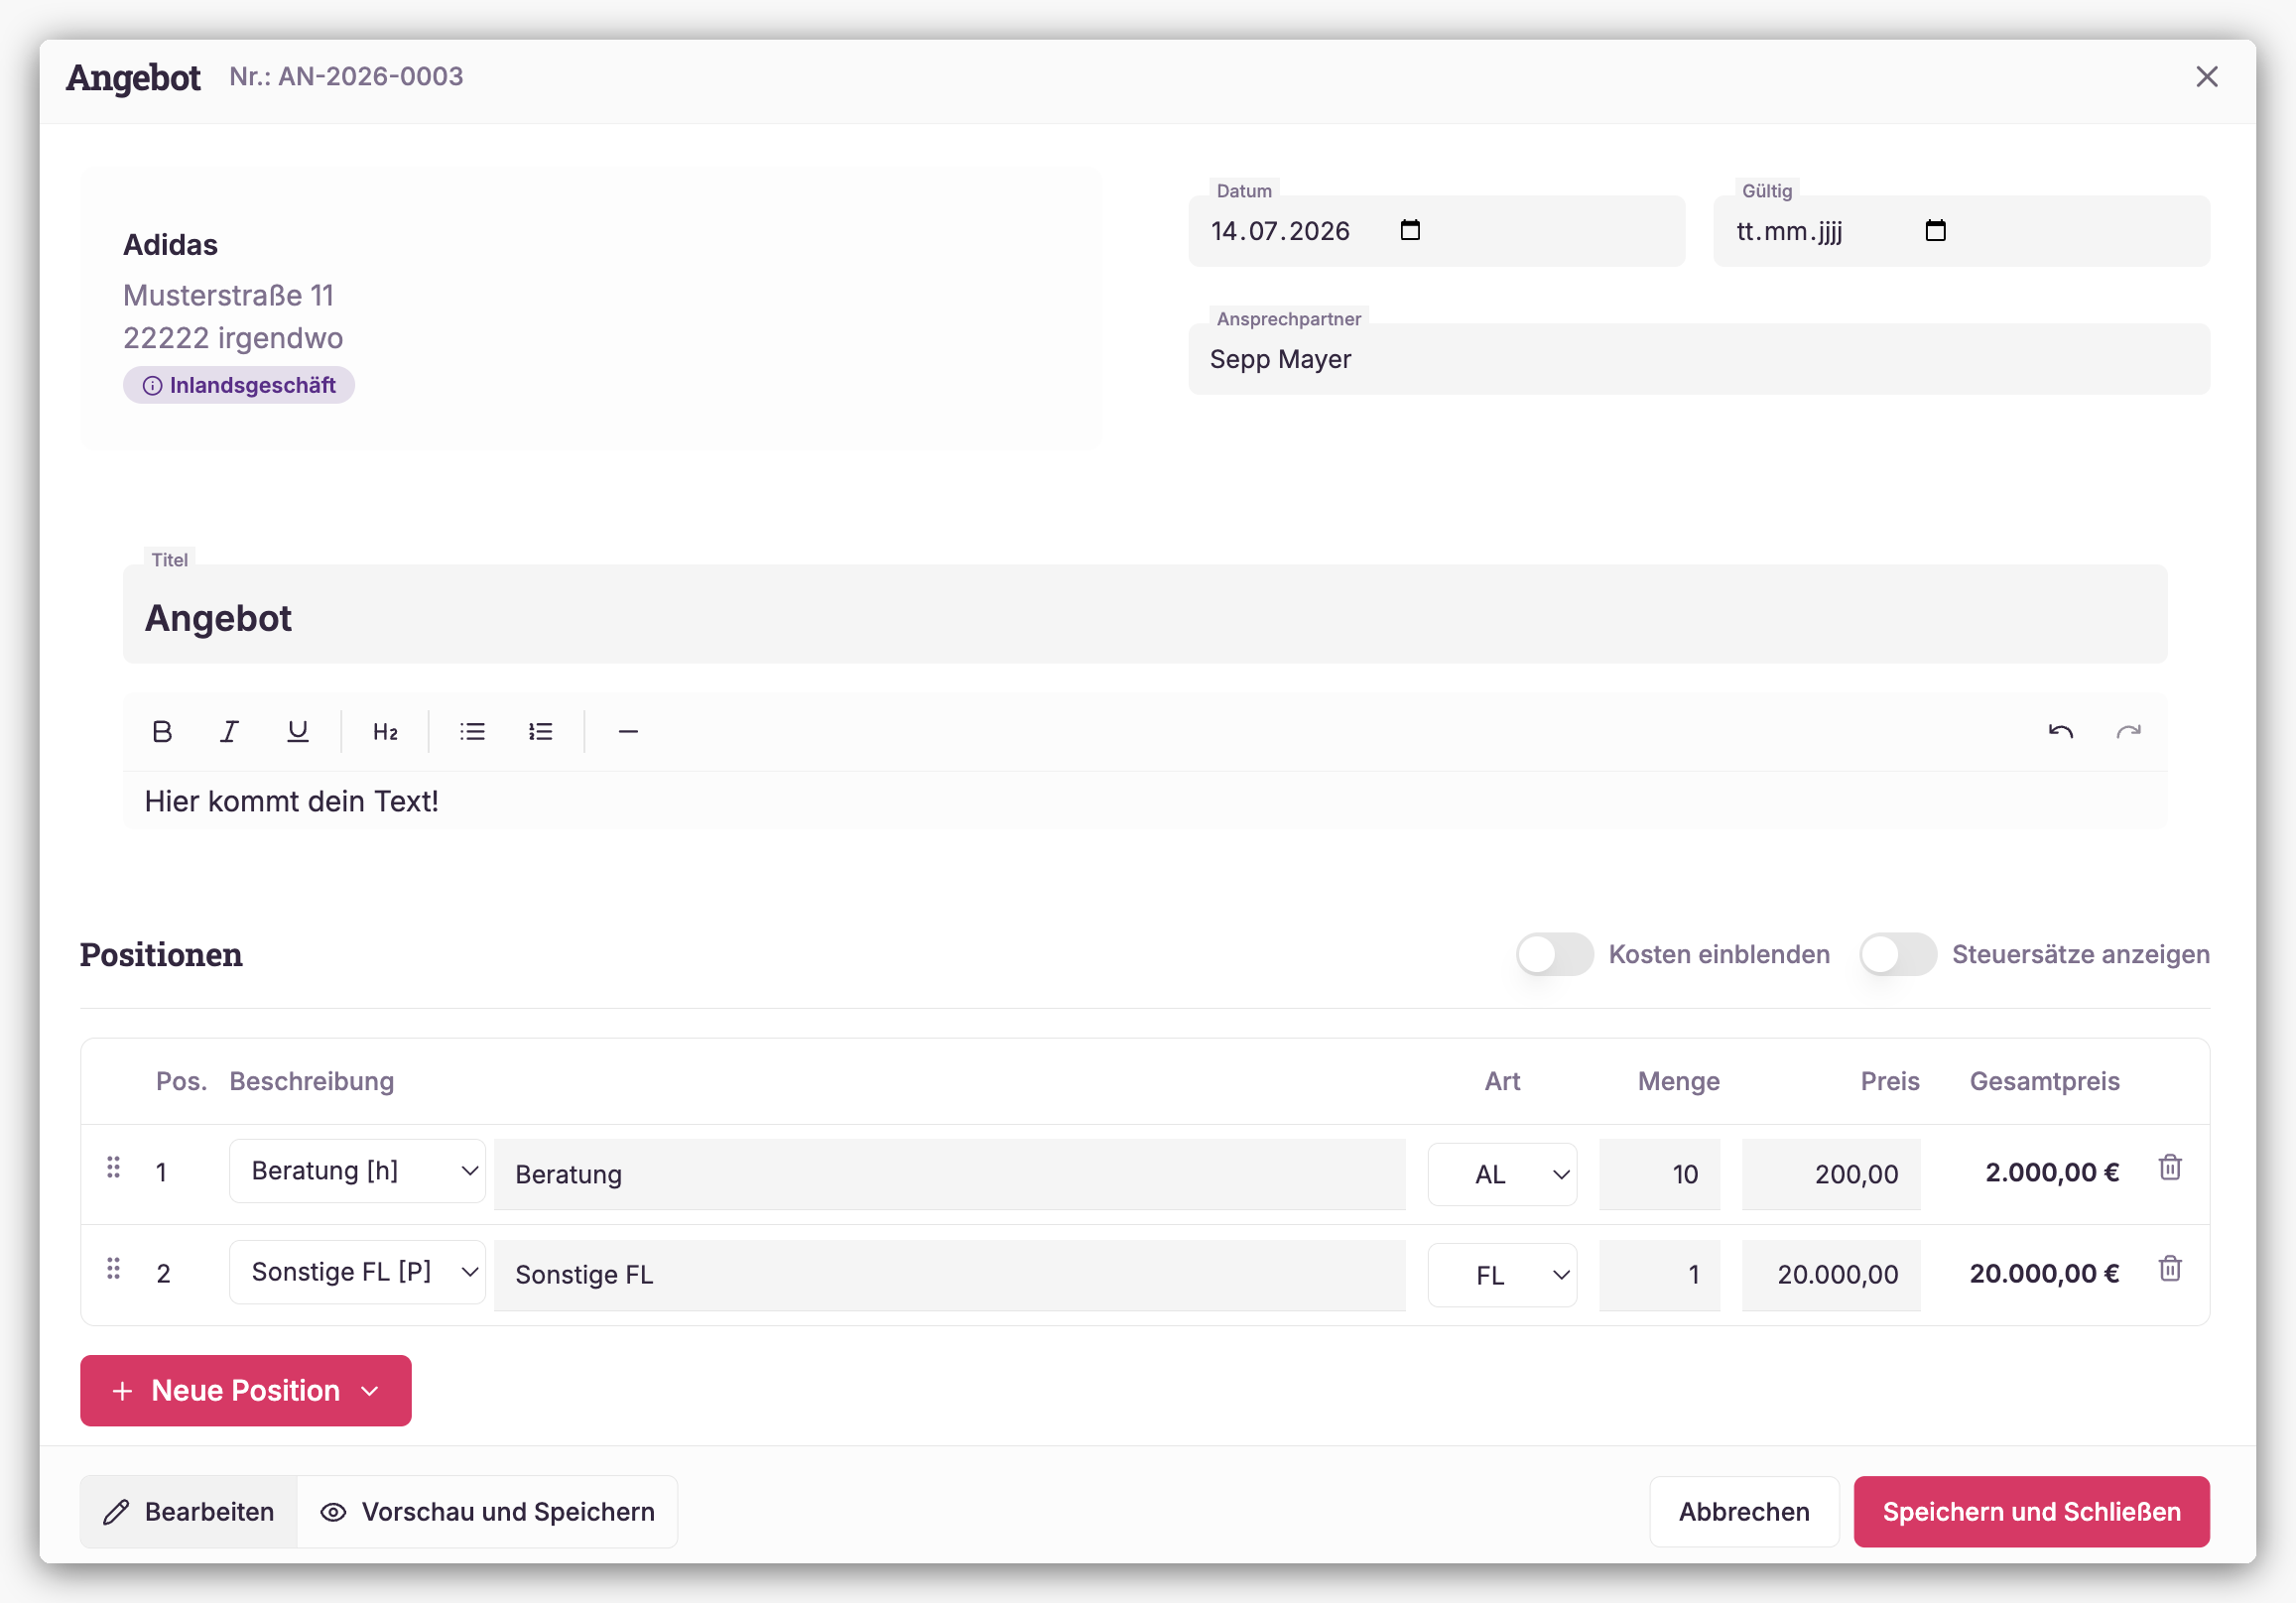The width and height of the screenshot is (2296, 1603).
Task: Open calendar picker for Datum field
Action: pos(1410,231)
